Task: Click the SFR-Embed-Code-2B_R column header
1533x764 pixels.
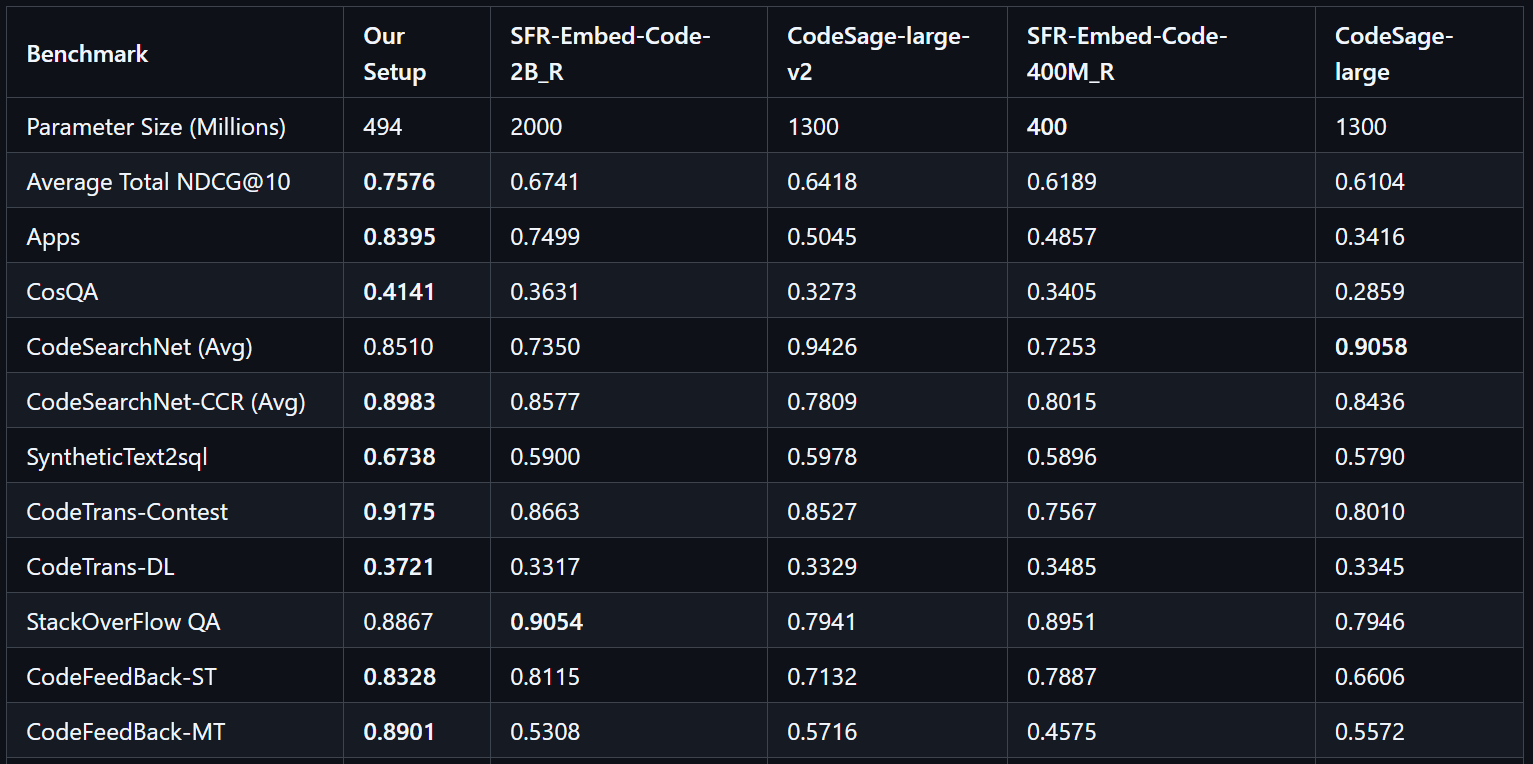Action: click(610, 54)
